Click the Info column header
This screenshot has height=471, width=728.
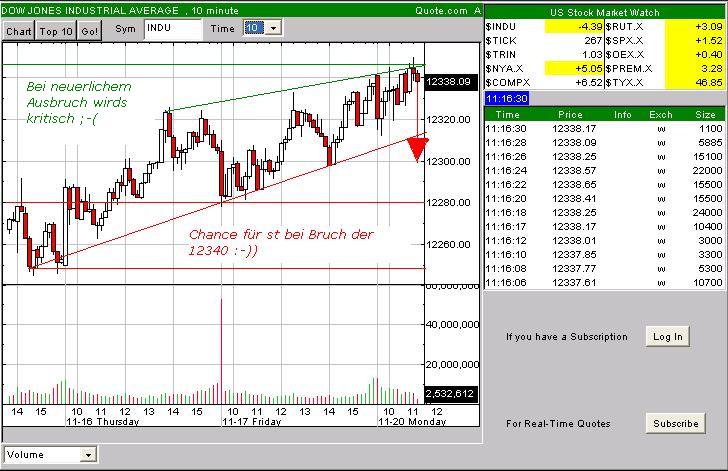[x=623, y=114]
